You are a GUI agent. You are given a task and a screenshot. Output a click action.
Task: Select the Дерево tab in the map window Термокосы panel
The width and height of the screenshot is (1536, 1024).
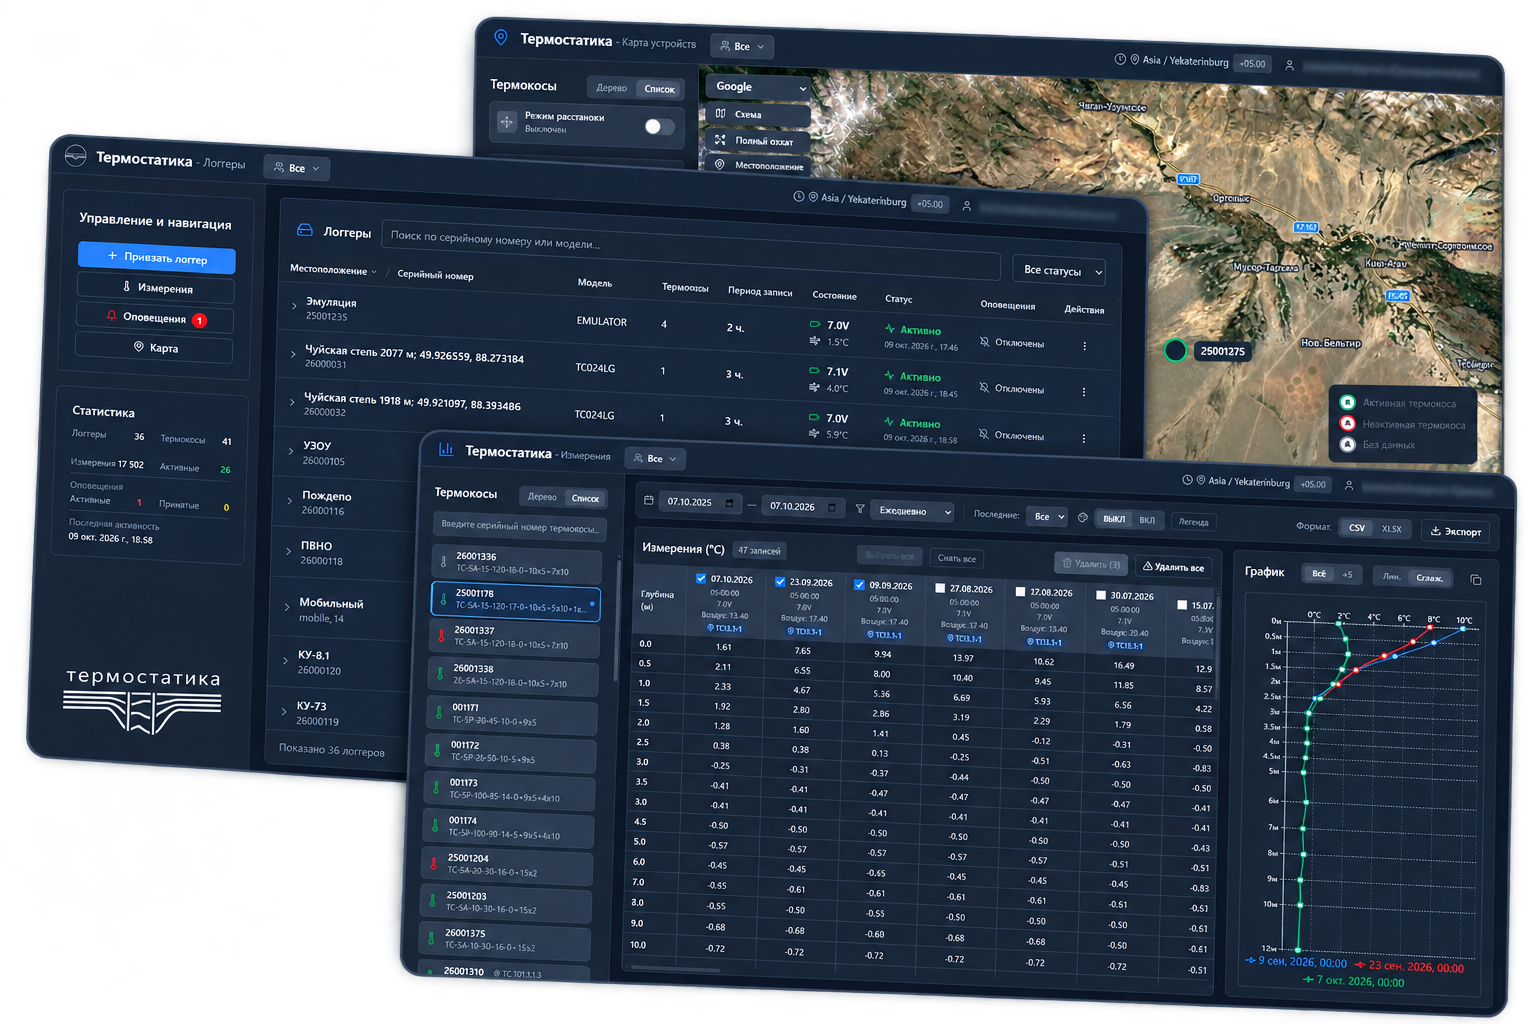[611, 88]
